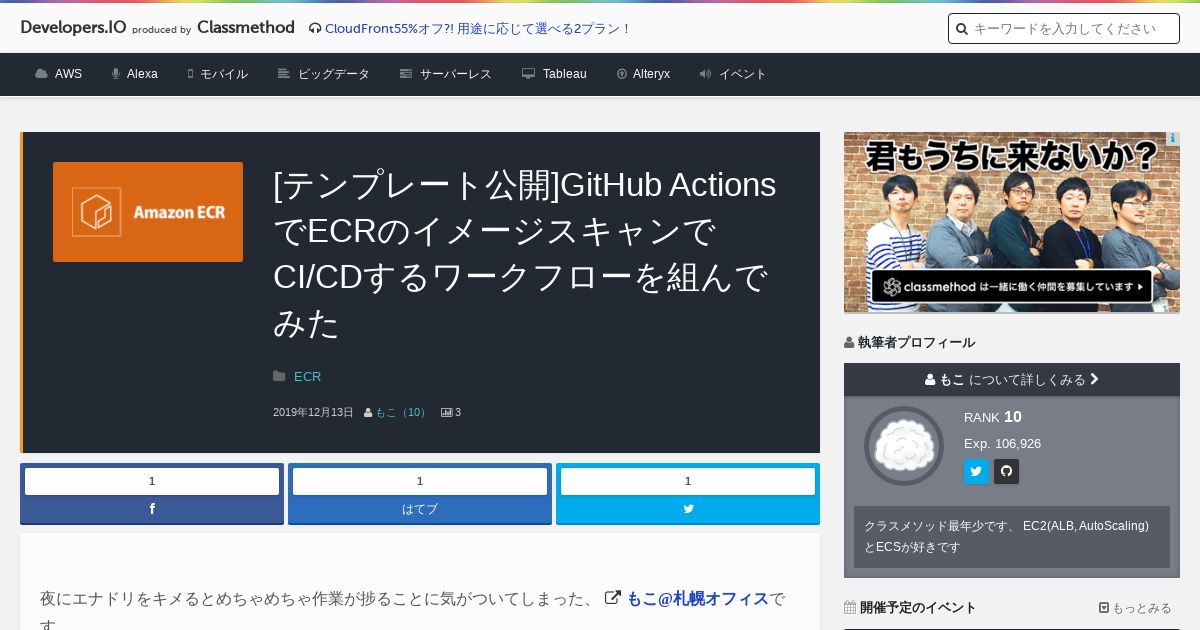Viewport: 1200px width, 630px height.
Task: Open the author's GitHub profile icon
Action: 1006,471
